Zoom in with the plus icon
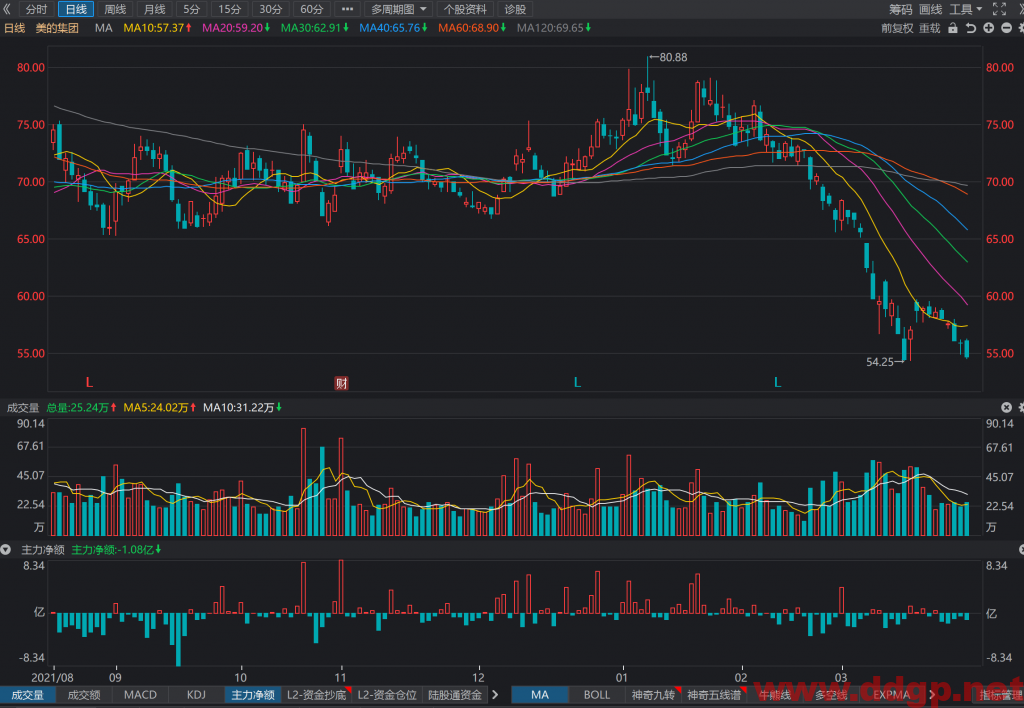This screenshot has width=1024, height=708. coord(989,28)
